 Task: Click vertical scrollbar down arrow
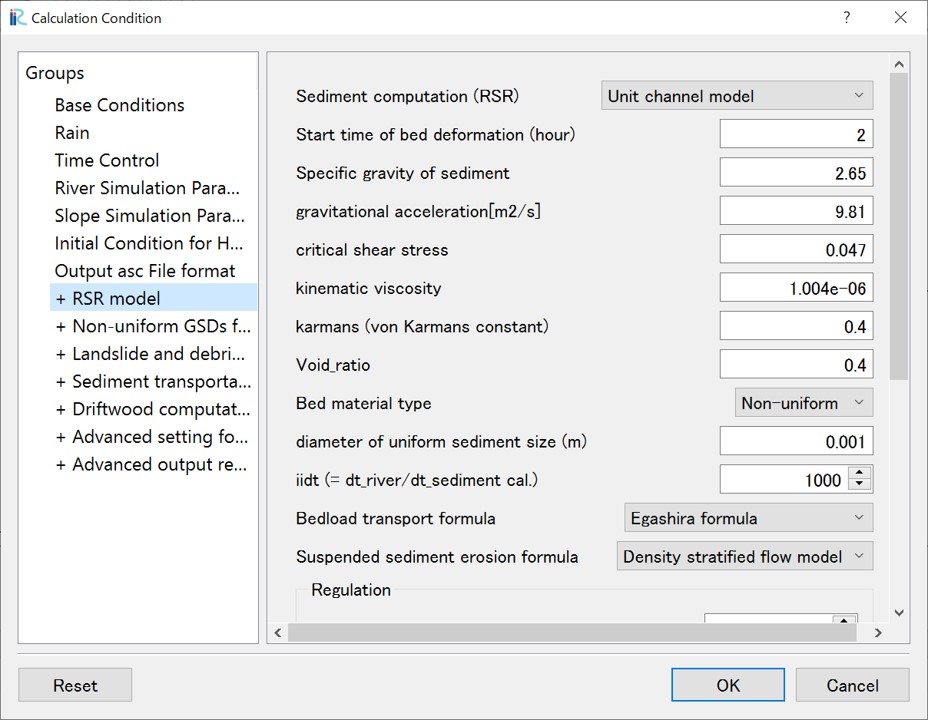click(899, 612)
